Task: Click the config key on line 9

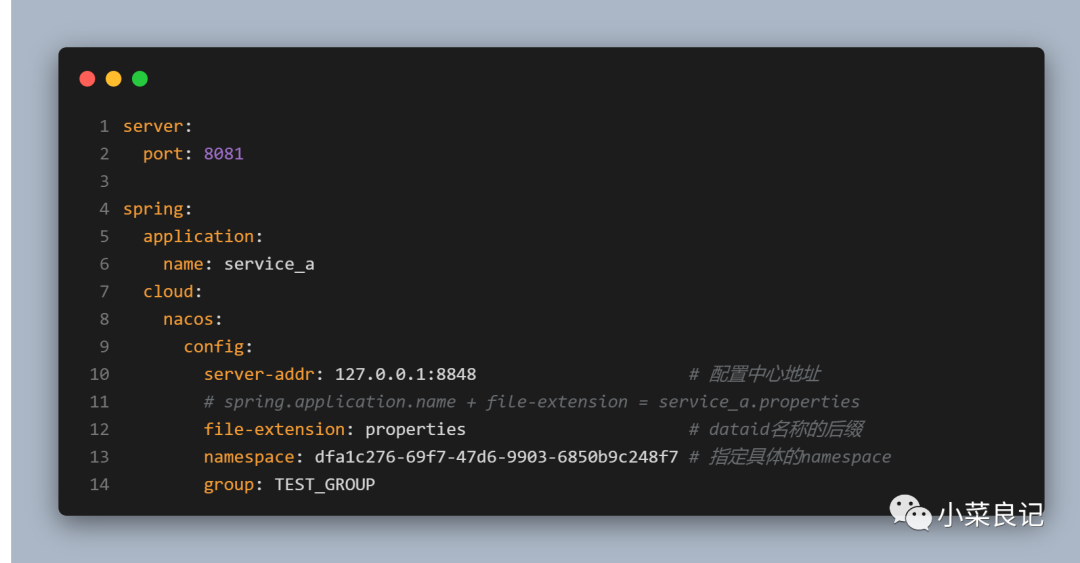Action: (213, 346)
